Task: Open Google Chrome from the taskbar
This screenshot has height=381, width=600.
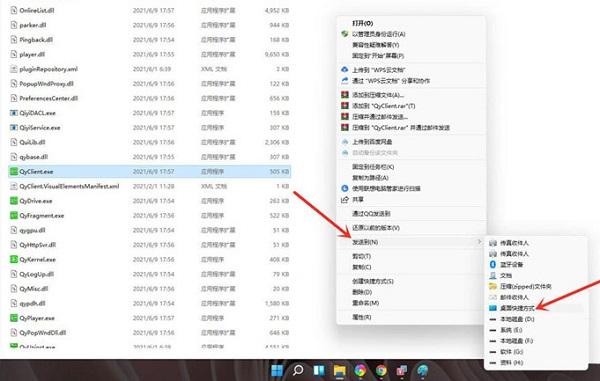Action: 381,370
